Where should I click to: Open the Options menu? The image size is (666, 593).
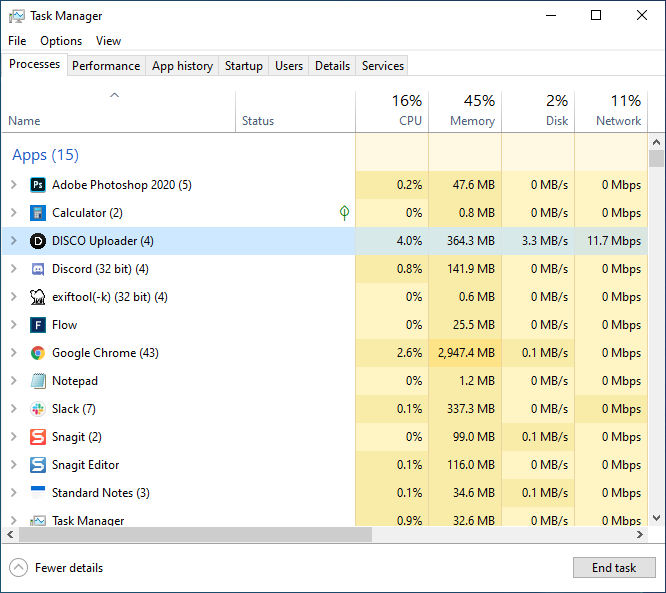point(61,41)
